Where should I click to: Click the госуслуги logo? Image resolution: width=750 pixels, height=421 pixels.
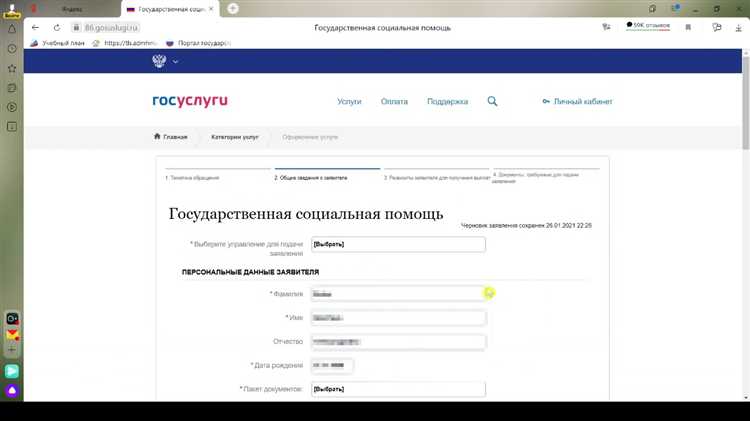tap(190, 100)
